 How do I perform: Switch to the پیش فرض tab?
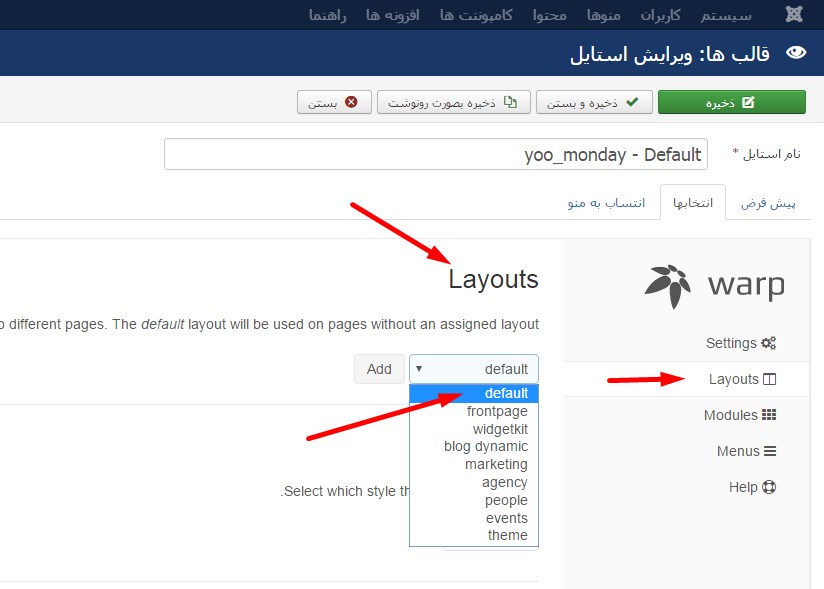point(768,203)
